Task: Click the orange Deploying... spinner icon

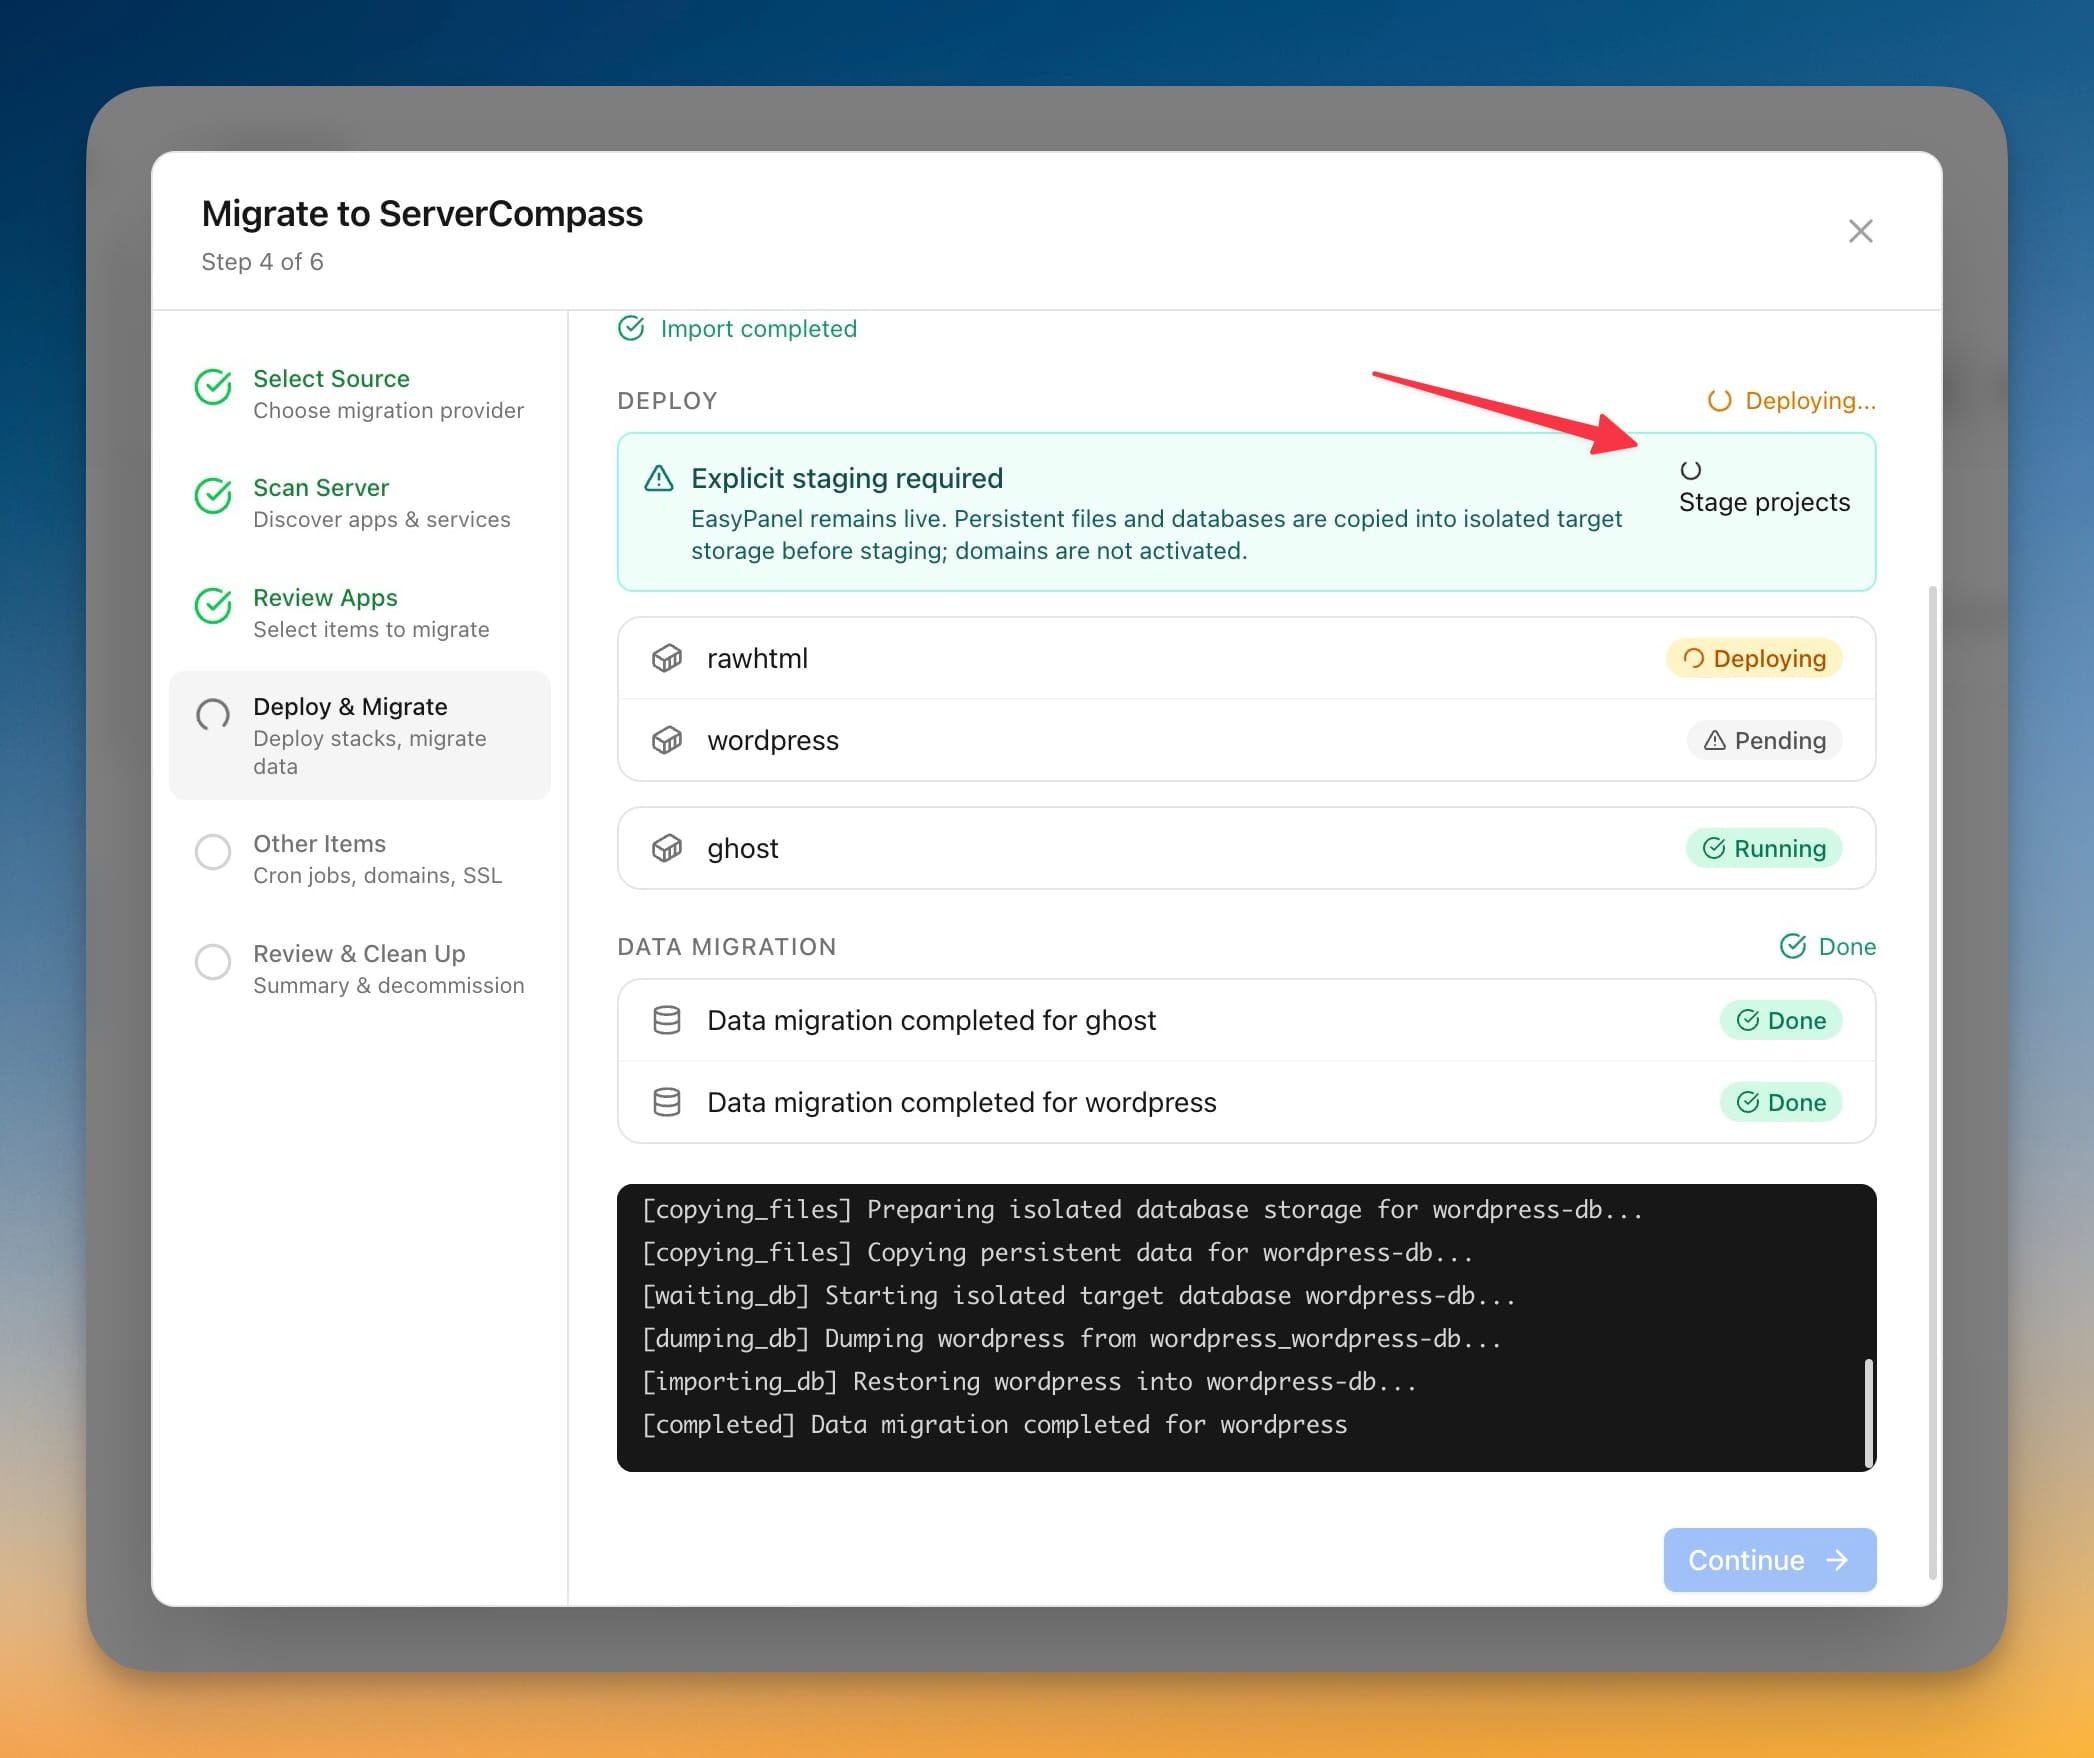Action: [x=1720, y=401]
